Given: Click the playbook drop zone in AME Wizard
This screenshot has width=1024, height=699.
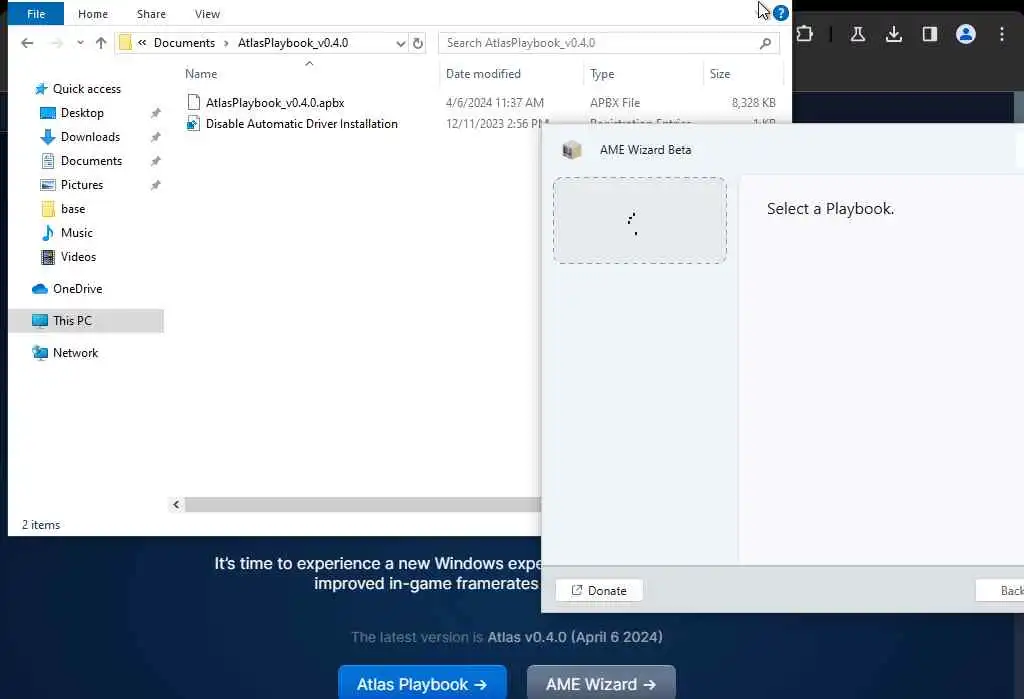Looking at the screenshot, I should point(639,221).
